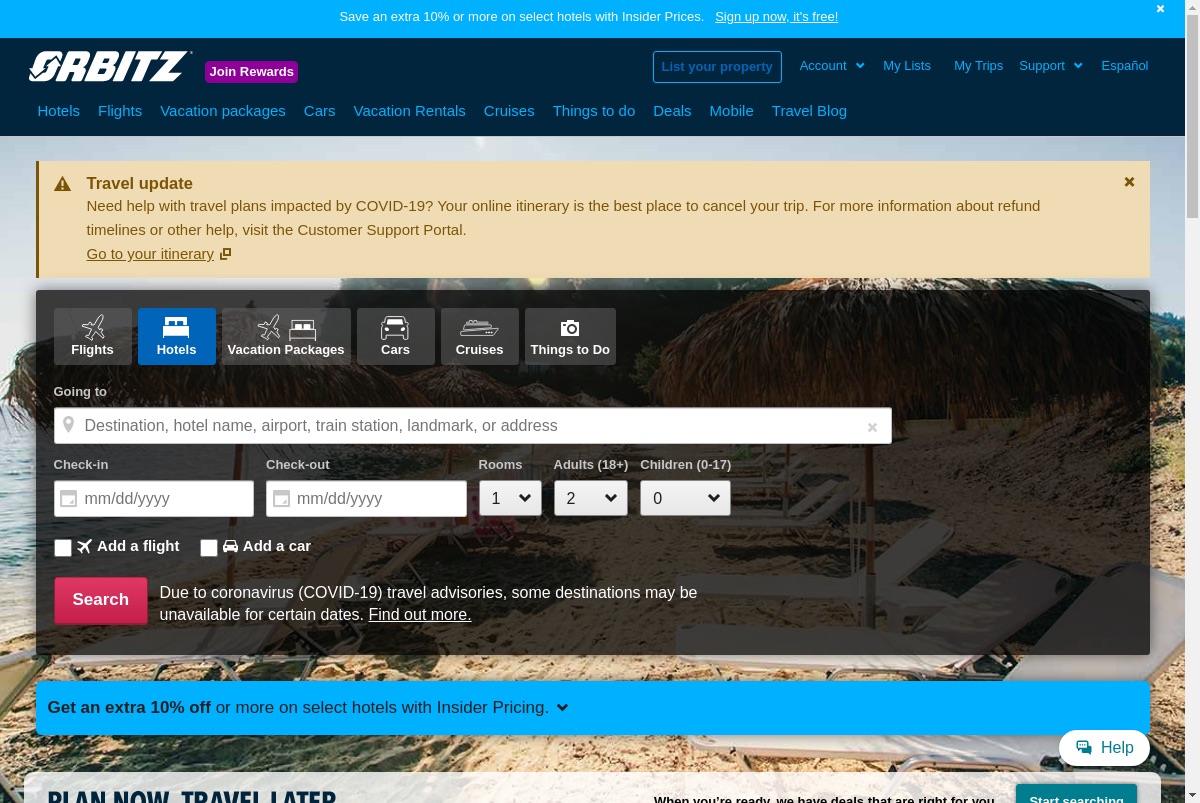
Task: Switch language to Español
Action: pos(1125,66)
